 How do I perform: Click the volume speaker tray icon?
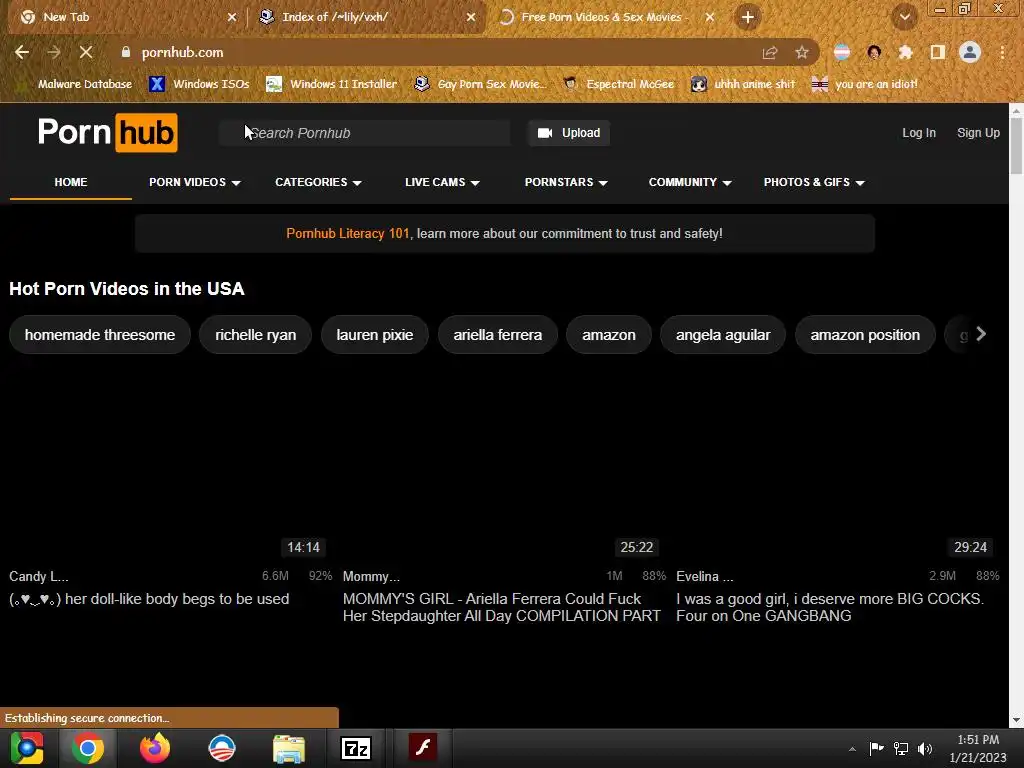pyautogui.click(x=925, y=749)
